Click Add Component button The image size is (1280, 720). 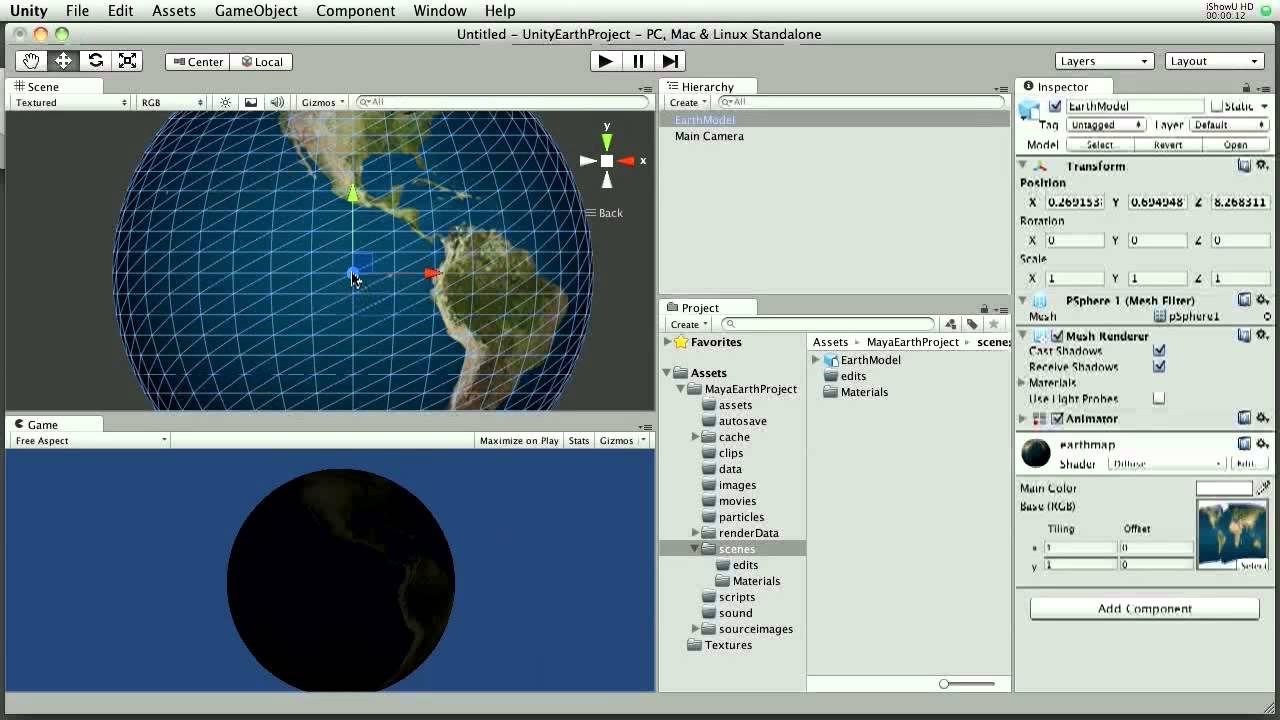coord(1145,608)
